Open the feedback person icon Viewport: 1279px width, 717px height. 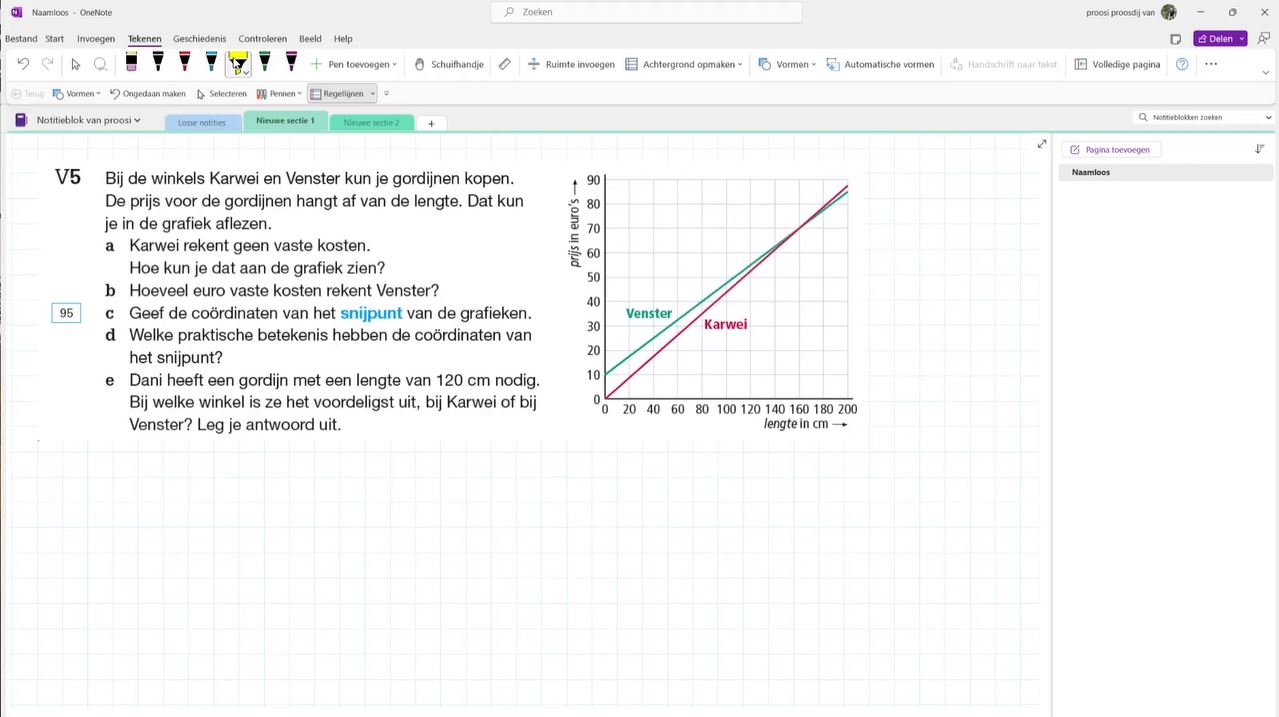[1264, 39]
